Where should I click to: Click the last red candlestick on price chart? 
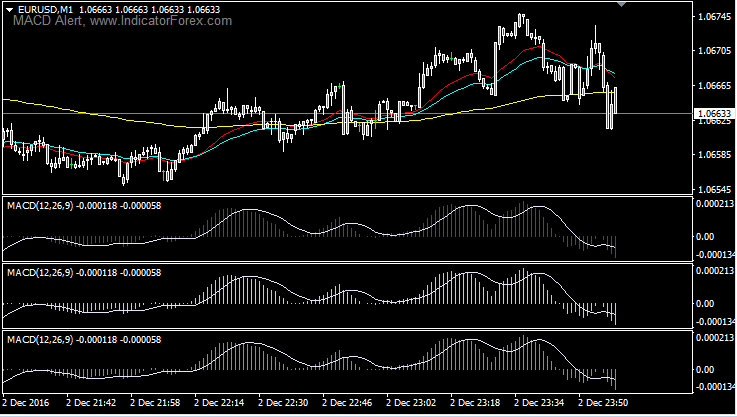(615, 100)
